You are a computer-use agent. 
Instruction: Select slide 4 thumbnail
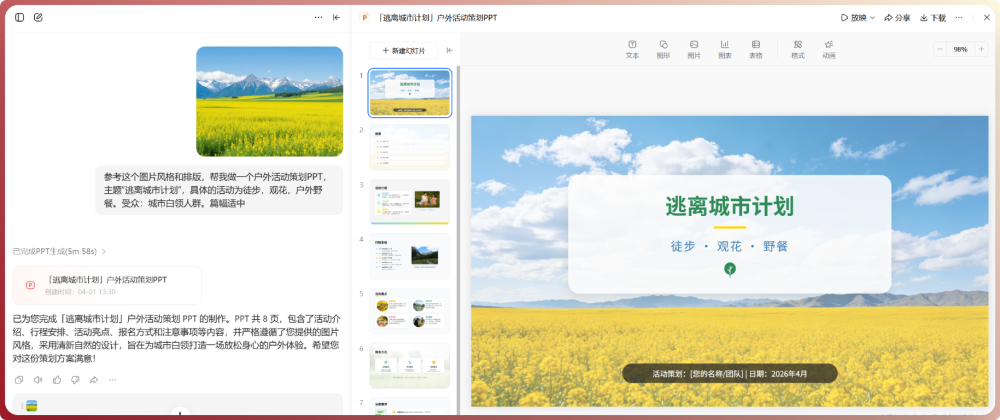[x=409, y=256]
